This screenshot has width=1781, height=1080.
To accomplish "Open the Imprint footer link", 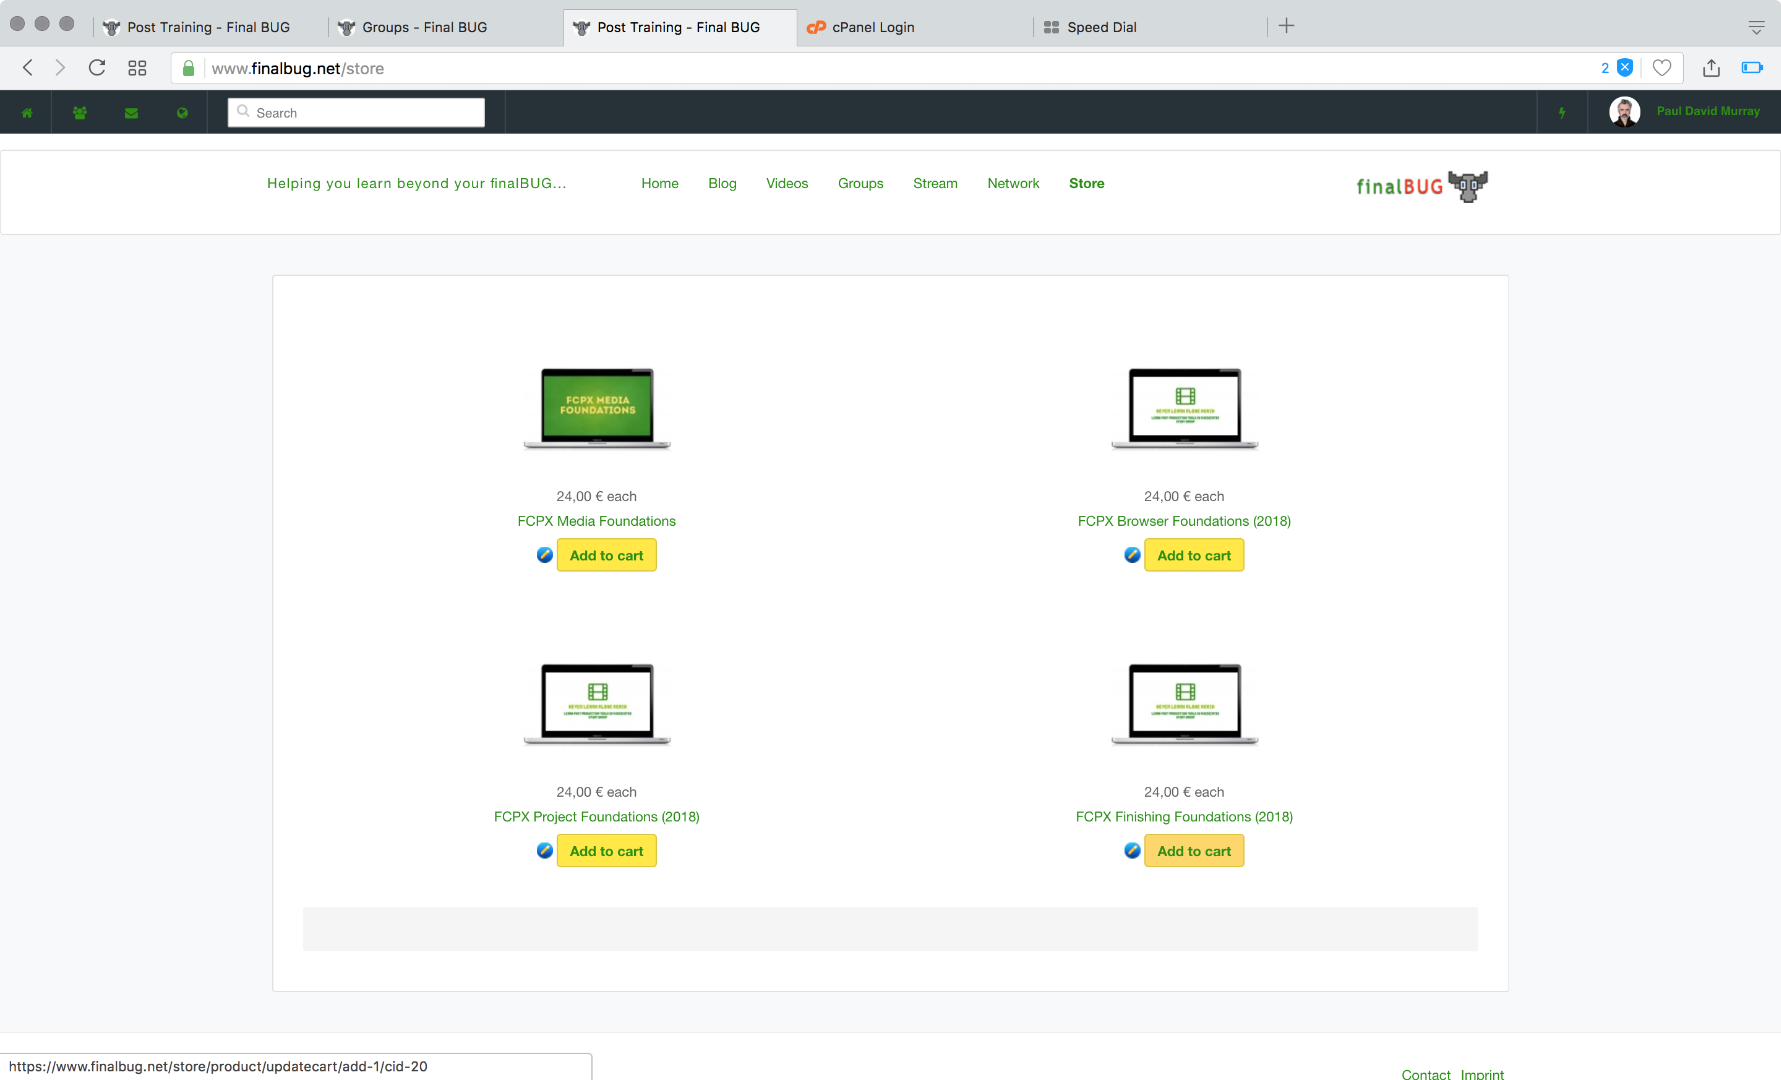I will pyautogui.click(x=1482, y=1074).
